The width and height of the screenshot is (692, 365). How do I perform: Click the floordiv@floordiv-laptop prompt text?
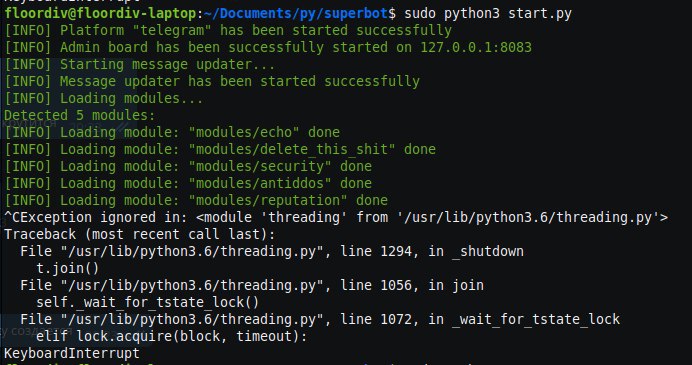point(101,14)
